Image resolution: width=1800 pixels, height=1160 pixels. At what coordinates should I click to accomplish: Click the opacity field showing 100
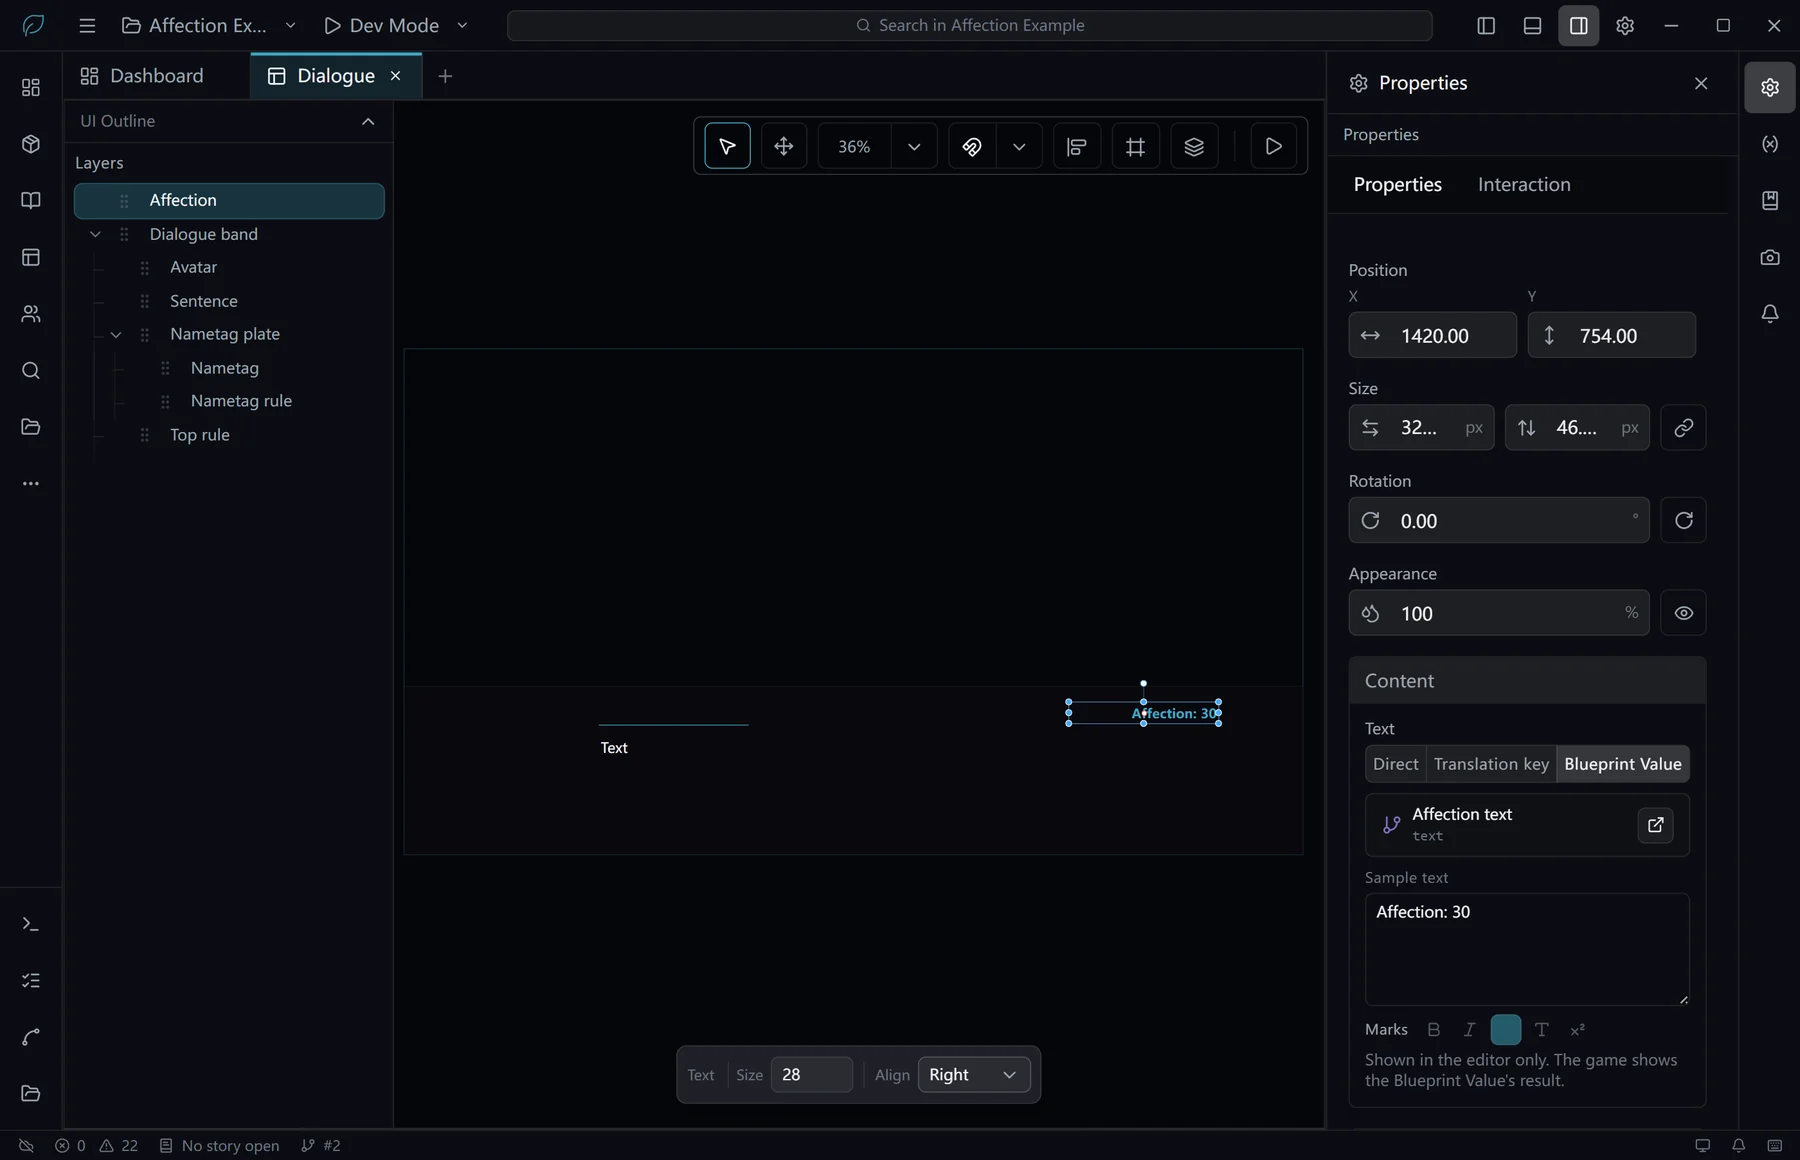(1498, 613)
